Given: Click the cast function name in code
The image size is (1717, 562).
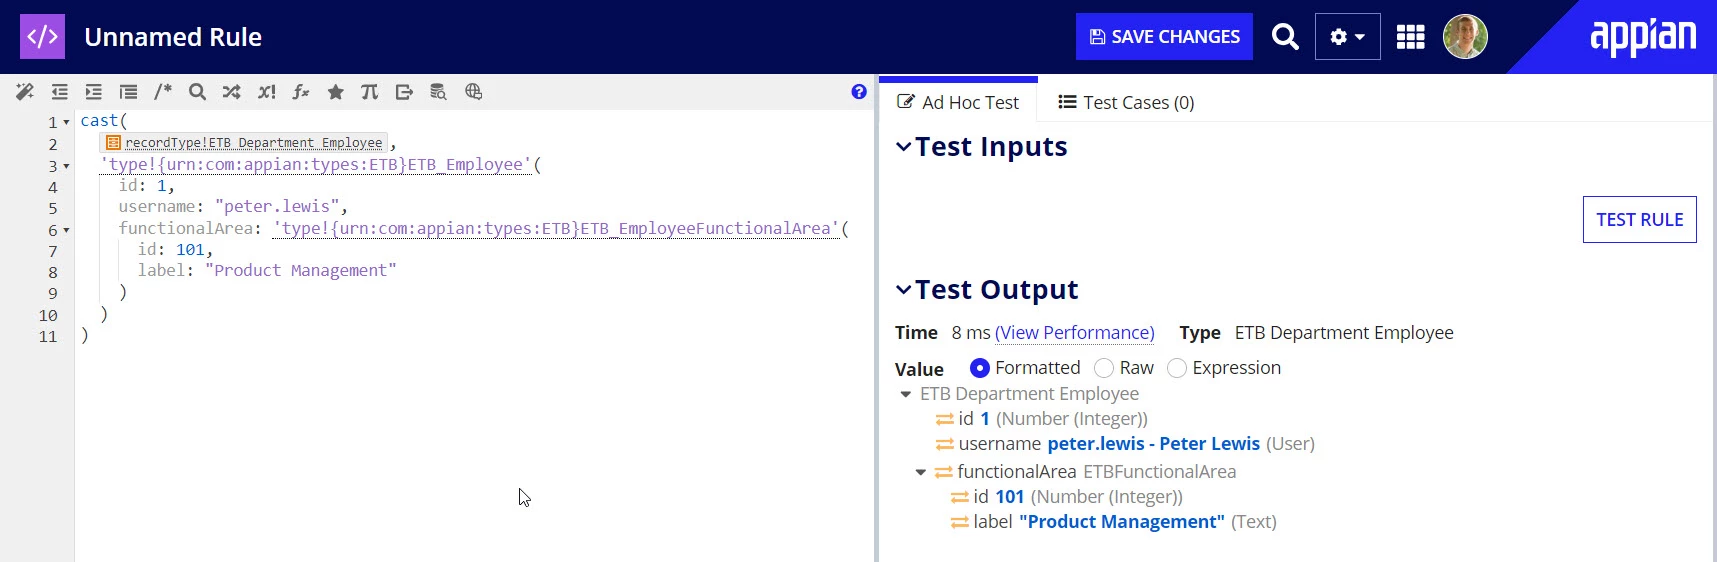Looking at the screenshot, I should (99, 121).
